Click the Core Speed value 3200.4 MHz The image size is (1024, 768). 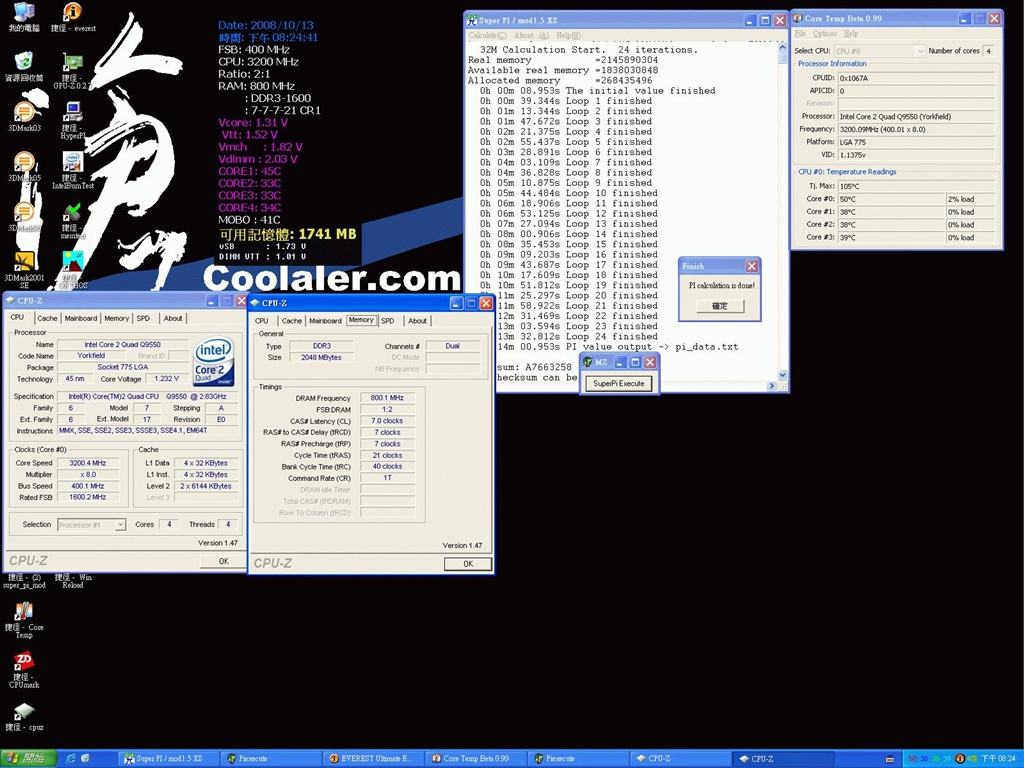(88, 463)
